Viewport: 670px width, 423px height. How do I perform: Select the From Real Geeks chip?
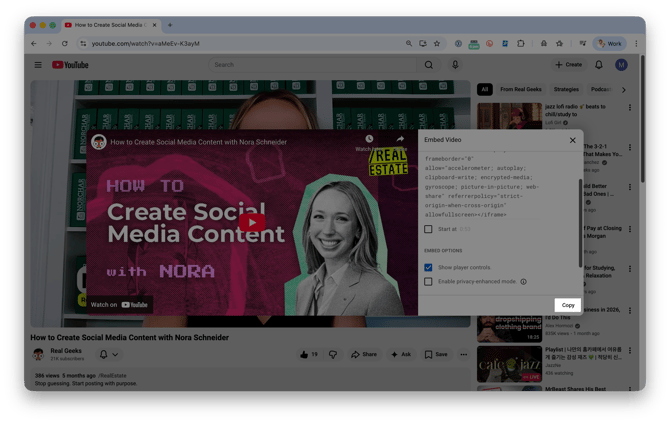tap(520, 89)
